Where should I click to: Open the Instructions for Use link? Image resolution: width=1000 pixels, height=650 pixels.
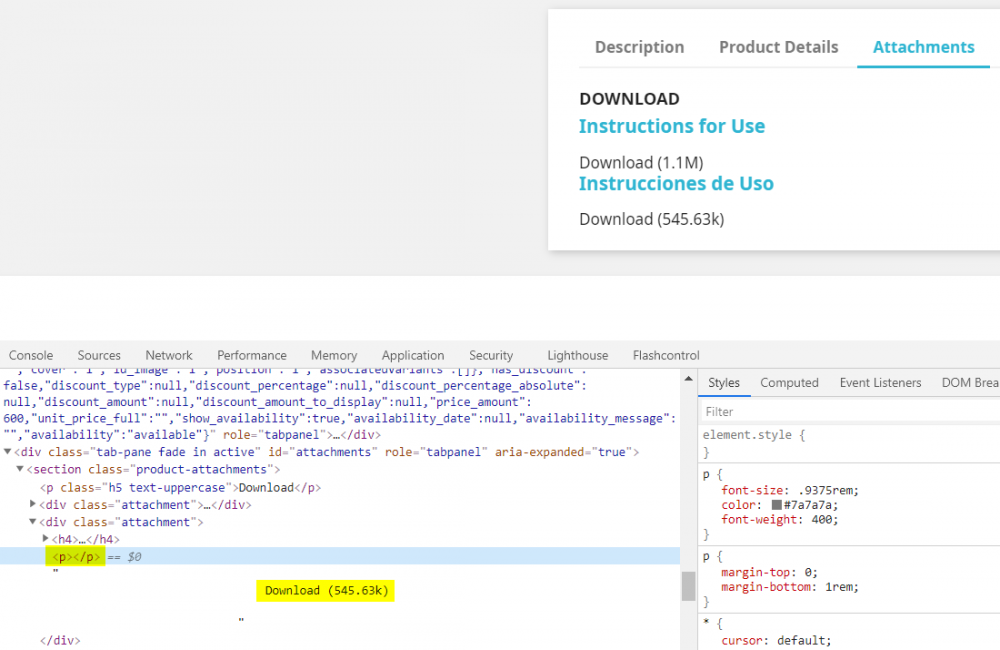671,126
